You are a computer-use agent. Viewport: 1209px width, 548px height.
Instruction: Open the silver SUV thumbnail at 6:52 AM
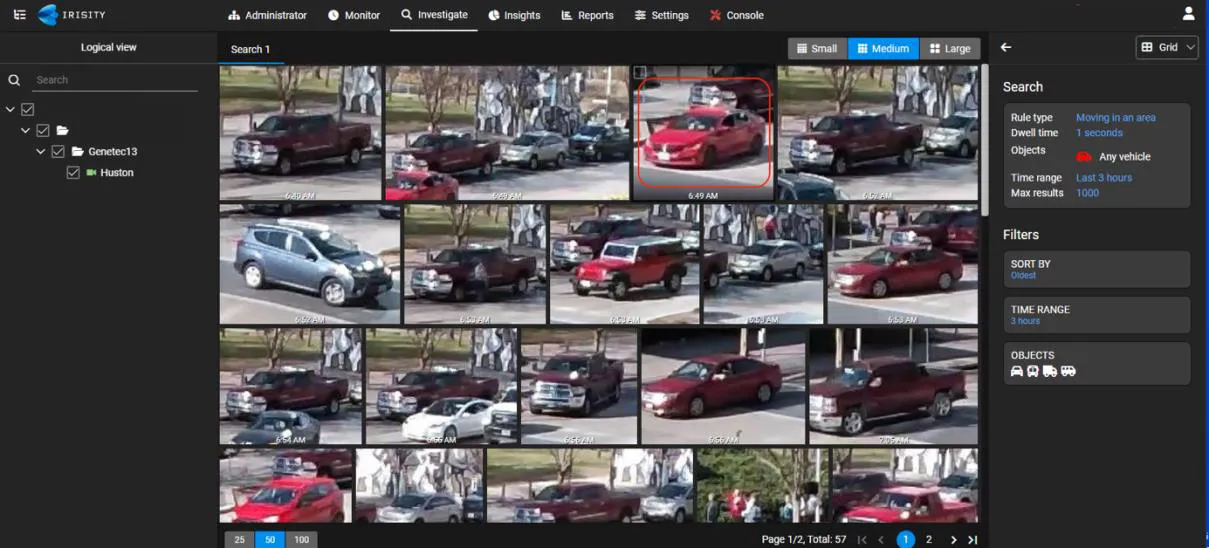[310, 265]
